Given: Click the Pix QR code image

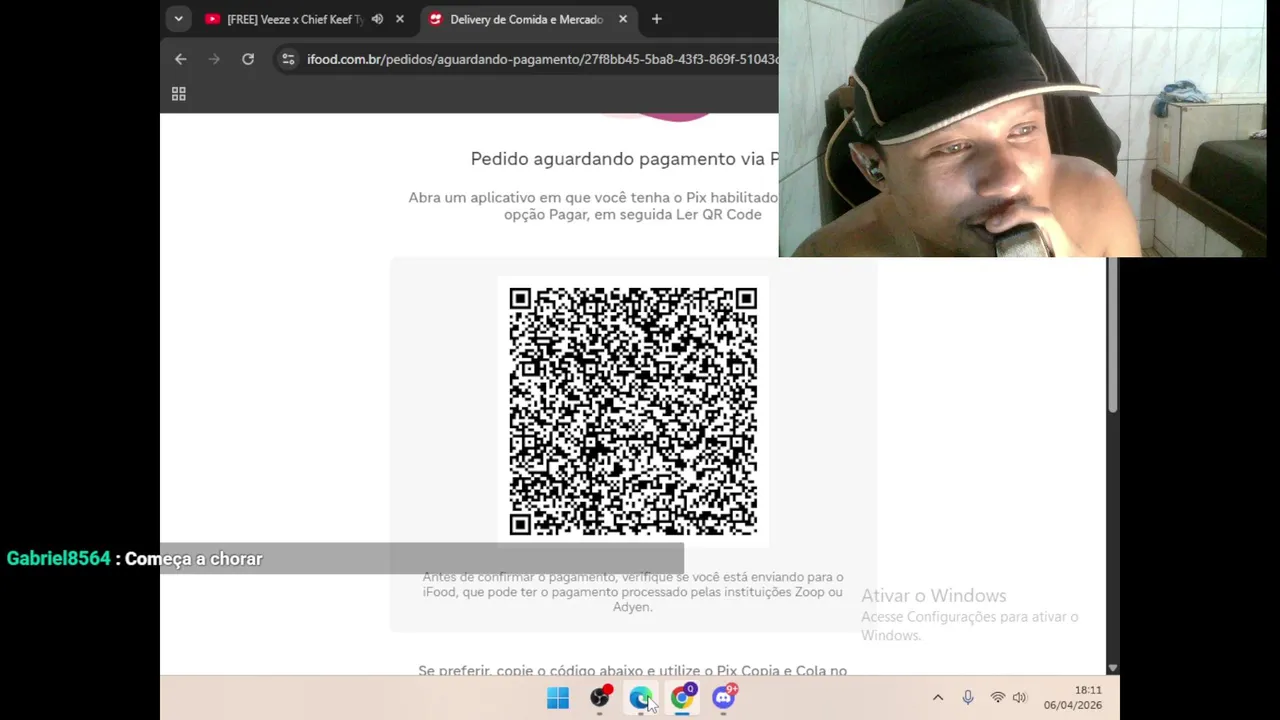Looking at the screenshot, I should pyautogui.click(x=633, y=411).
